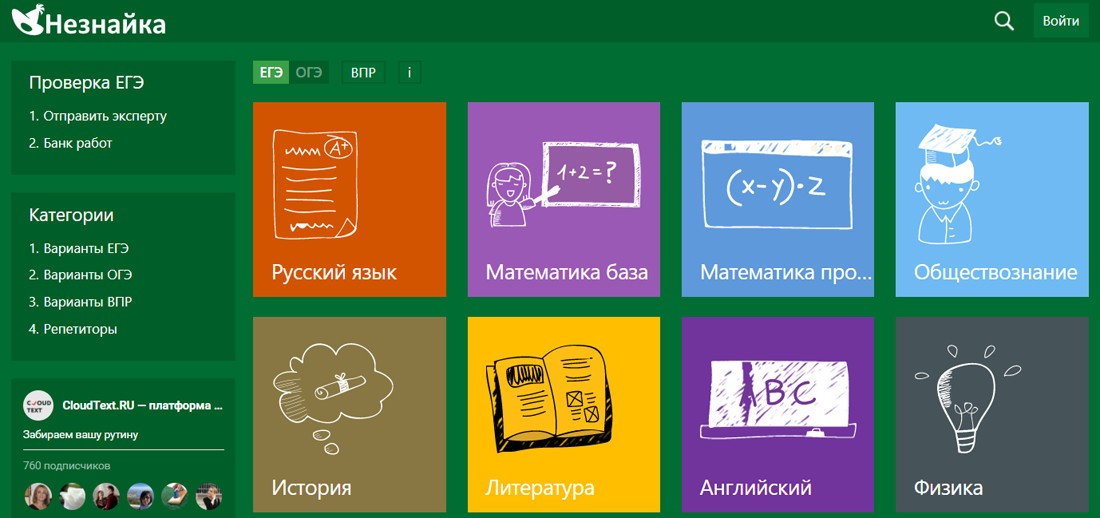Click the search magnifier icon
The image size is (1100, 518).
[x=1004, y=21]
